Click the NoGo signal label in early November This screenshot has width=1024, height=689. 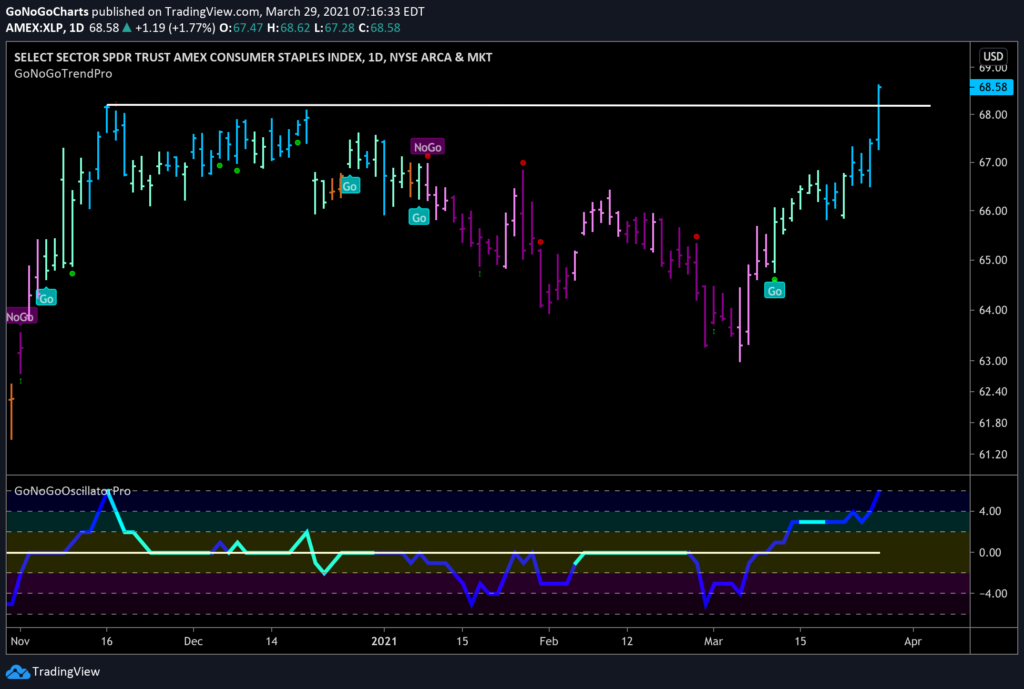coord(21,317)
